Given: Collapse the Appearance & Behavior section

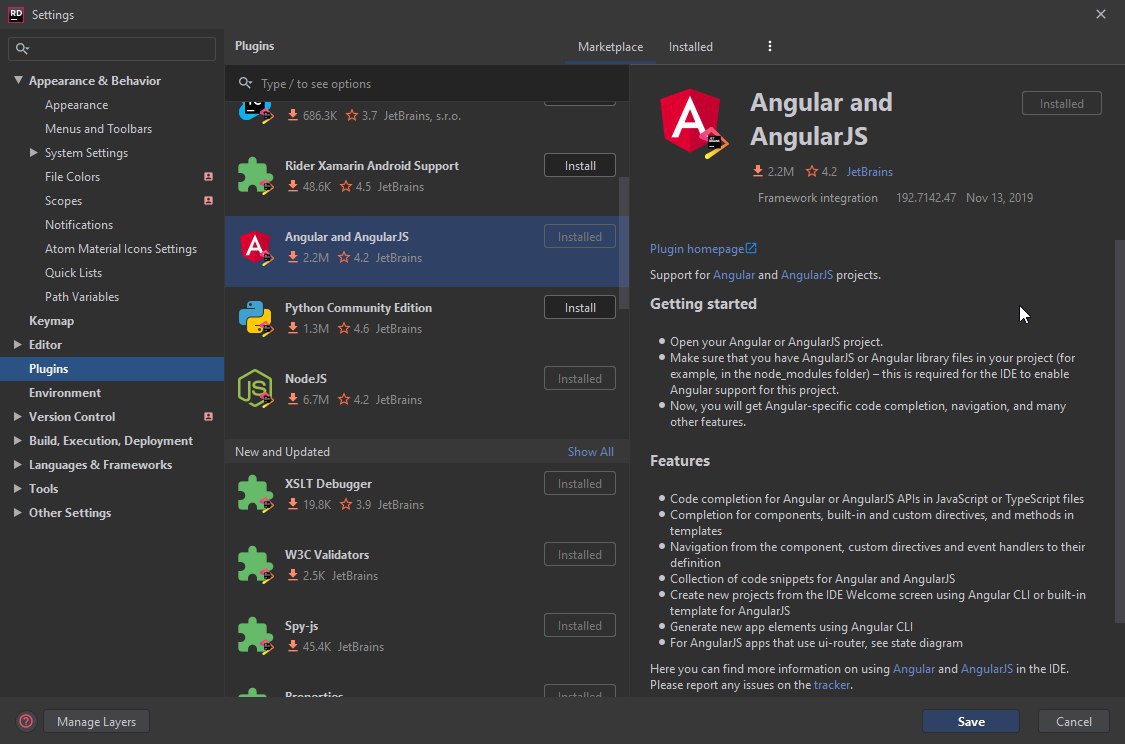Looking at the screenshot, I should click(18, 80).
